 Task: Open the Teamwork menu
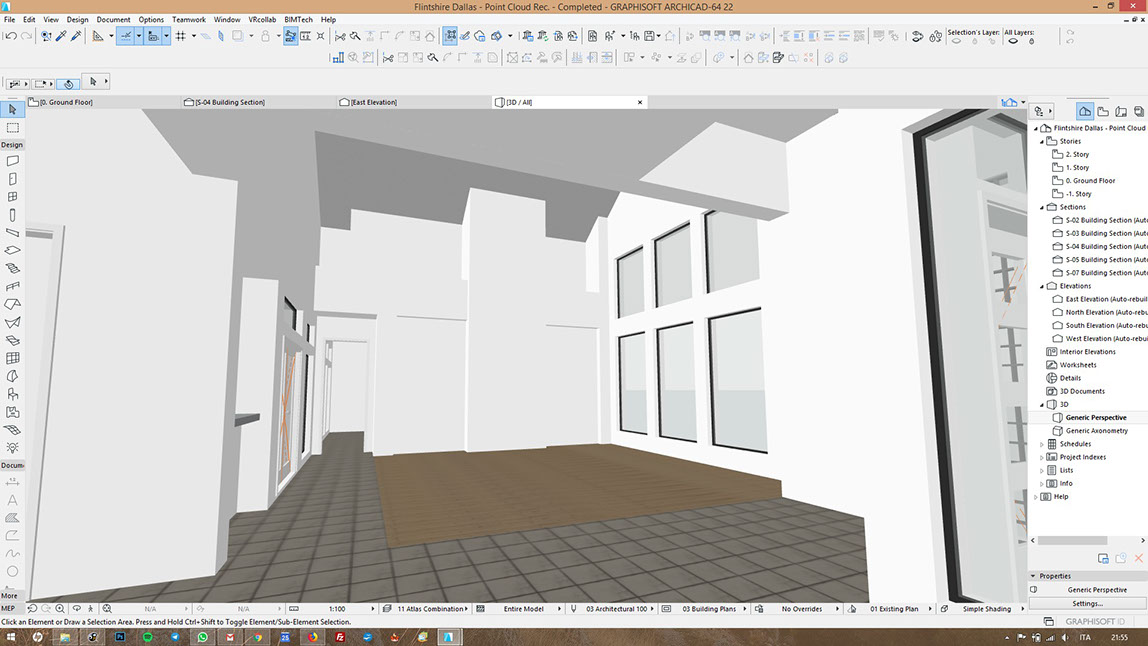pyautogui.click(x=187, y=19)
